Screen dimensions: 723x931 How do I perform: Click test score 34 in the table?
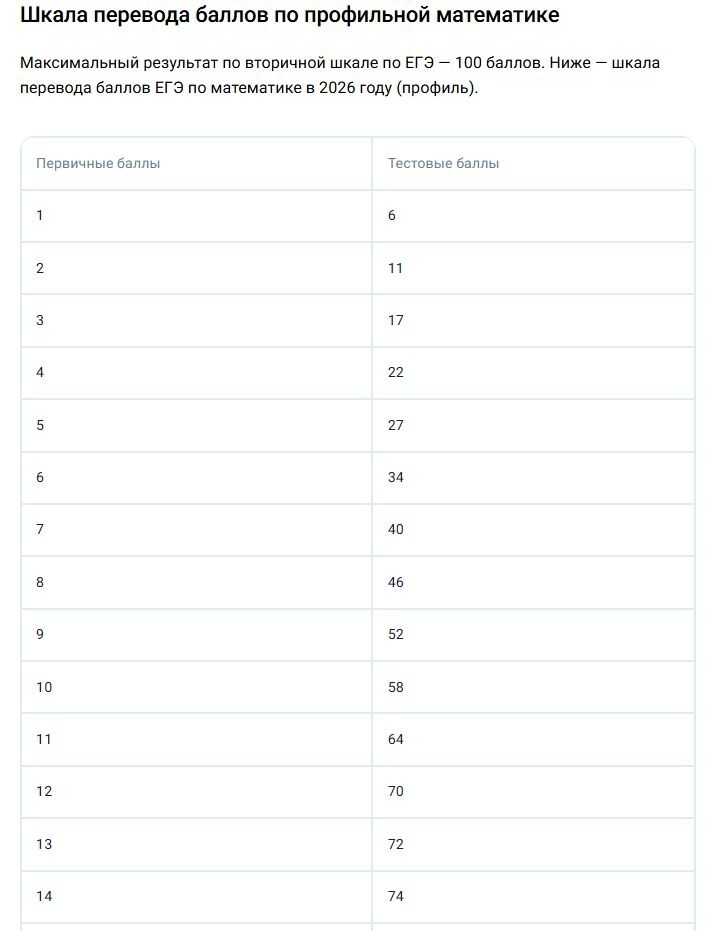533,478
